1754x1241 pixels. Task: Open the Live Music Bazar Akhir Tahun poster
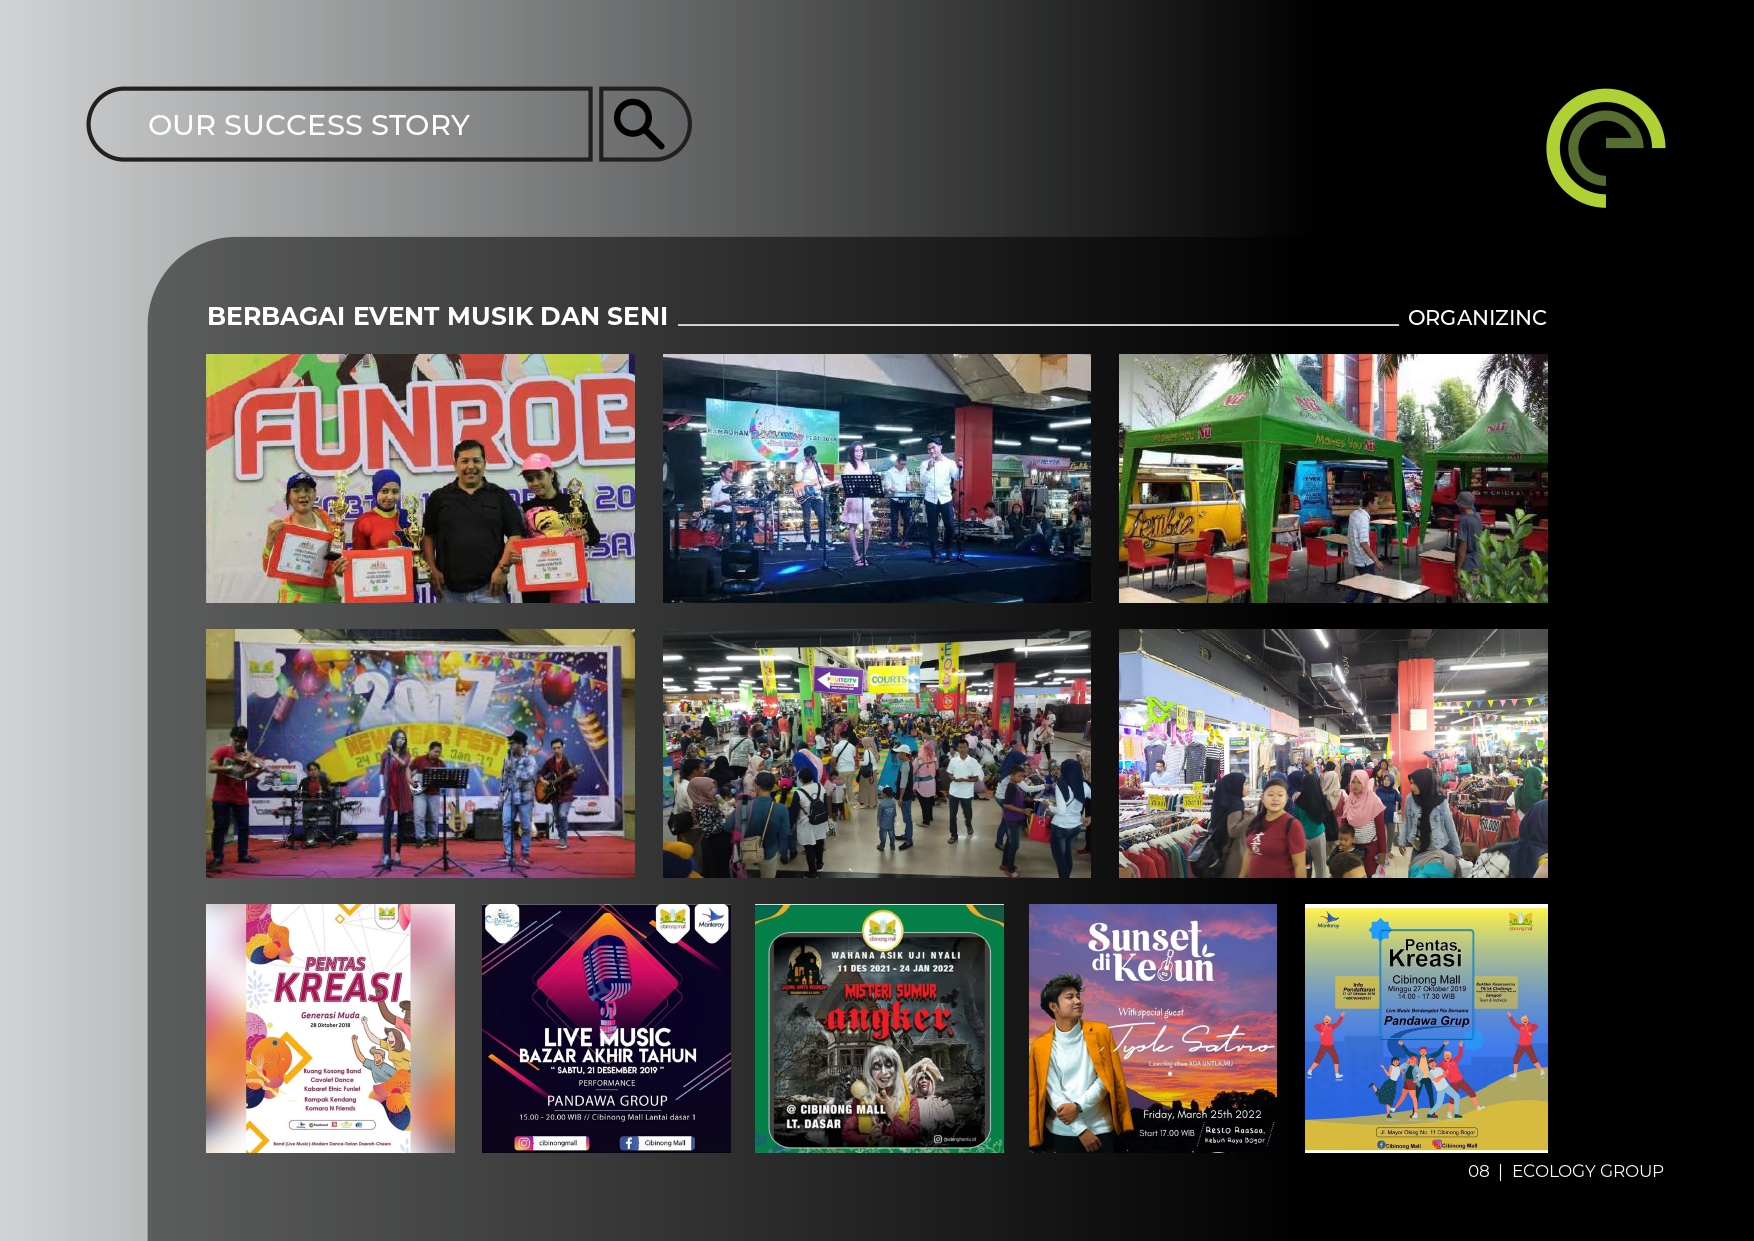(x=606, y=1028)
